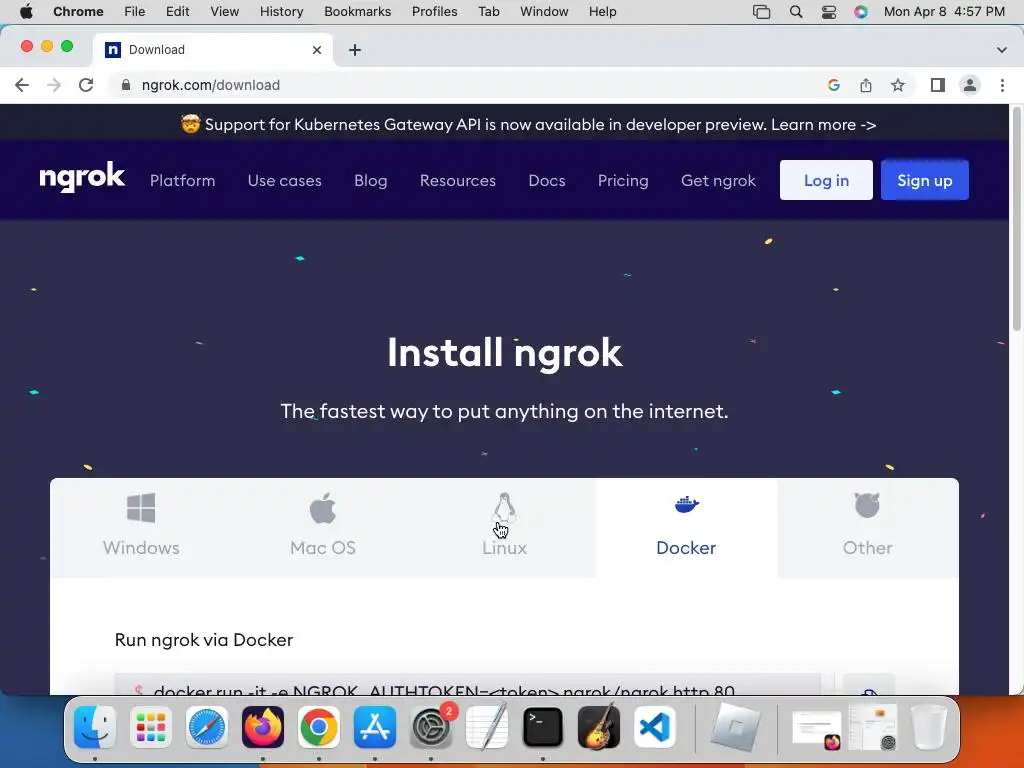Close the Download tab
The width and height of the screenshot is (1024, 768).
[317, 50]
